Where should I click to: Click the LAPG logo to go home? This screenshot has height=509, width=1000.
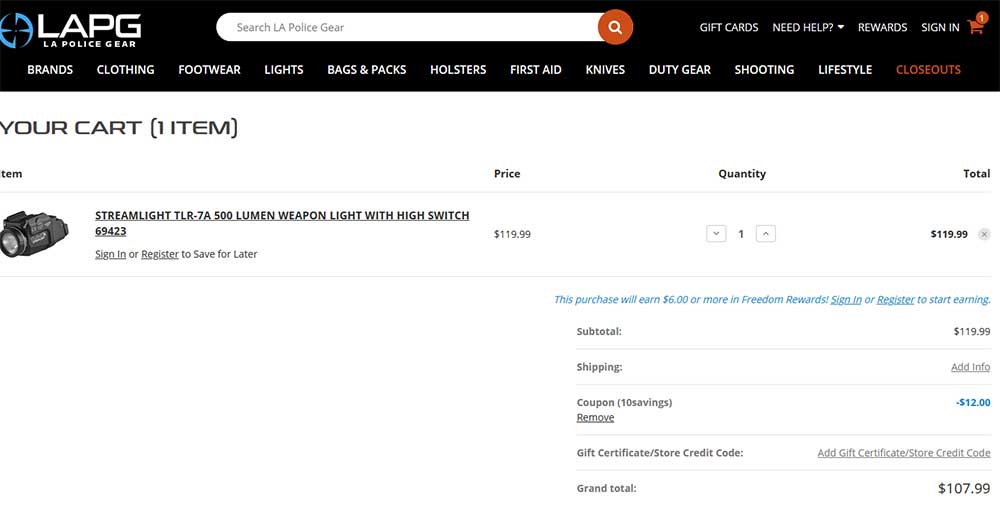(70, 29)
